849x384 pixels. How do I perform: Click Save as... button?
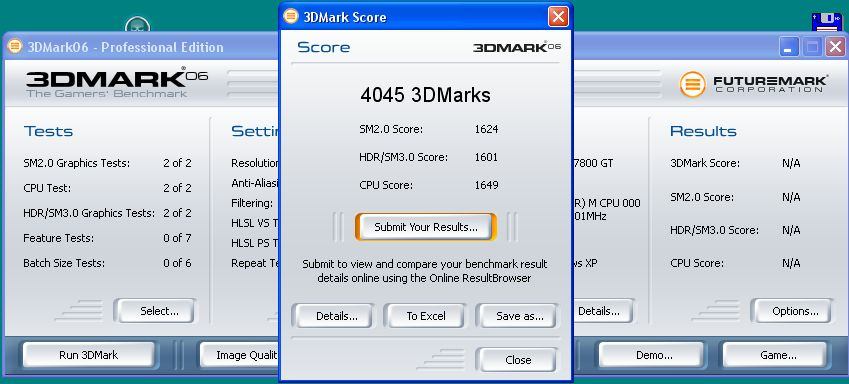pyautogui.click(x=517, y=316)
